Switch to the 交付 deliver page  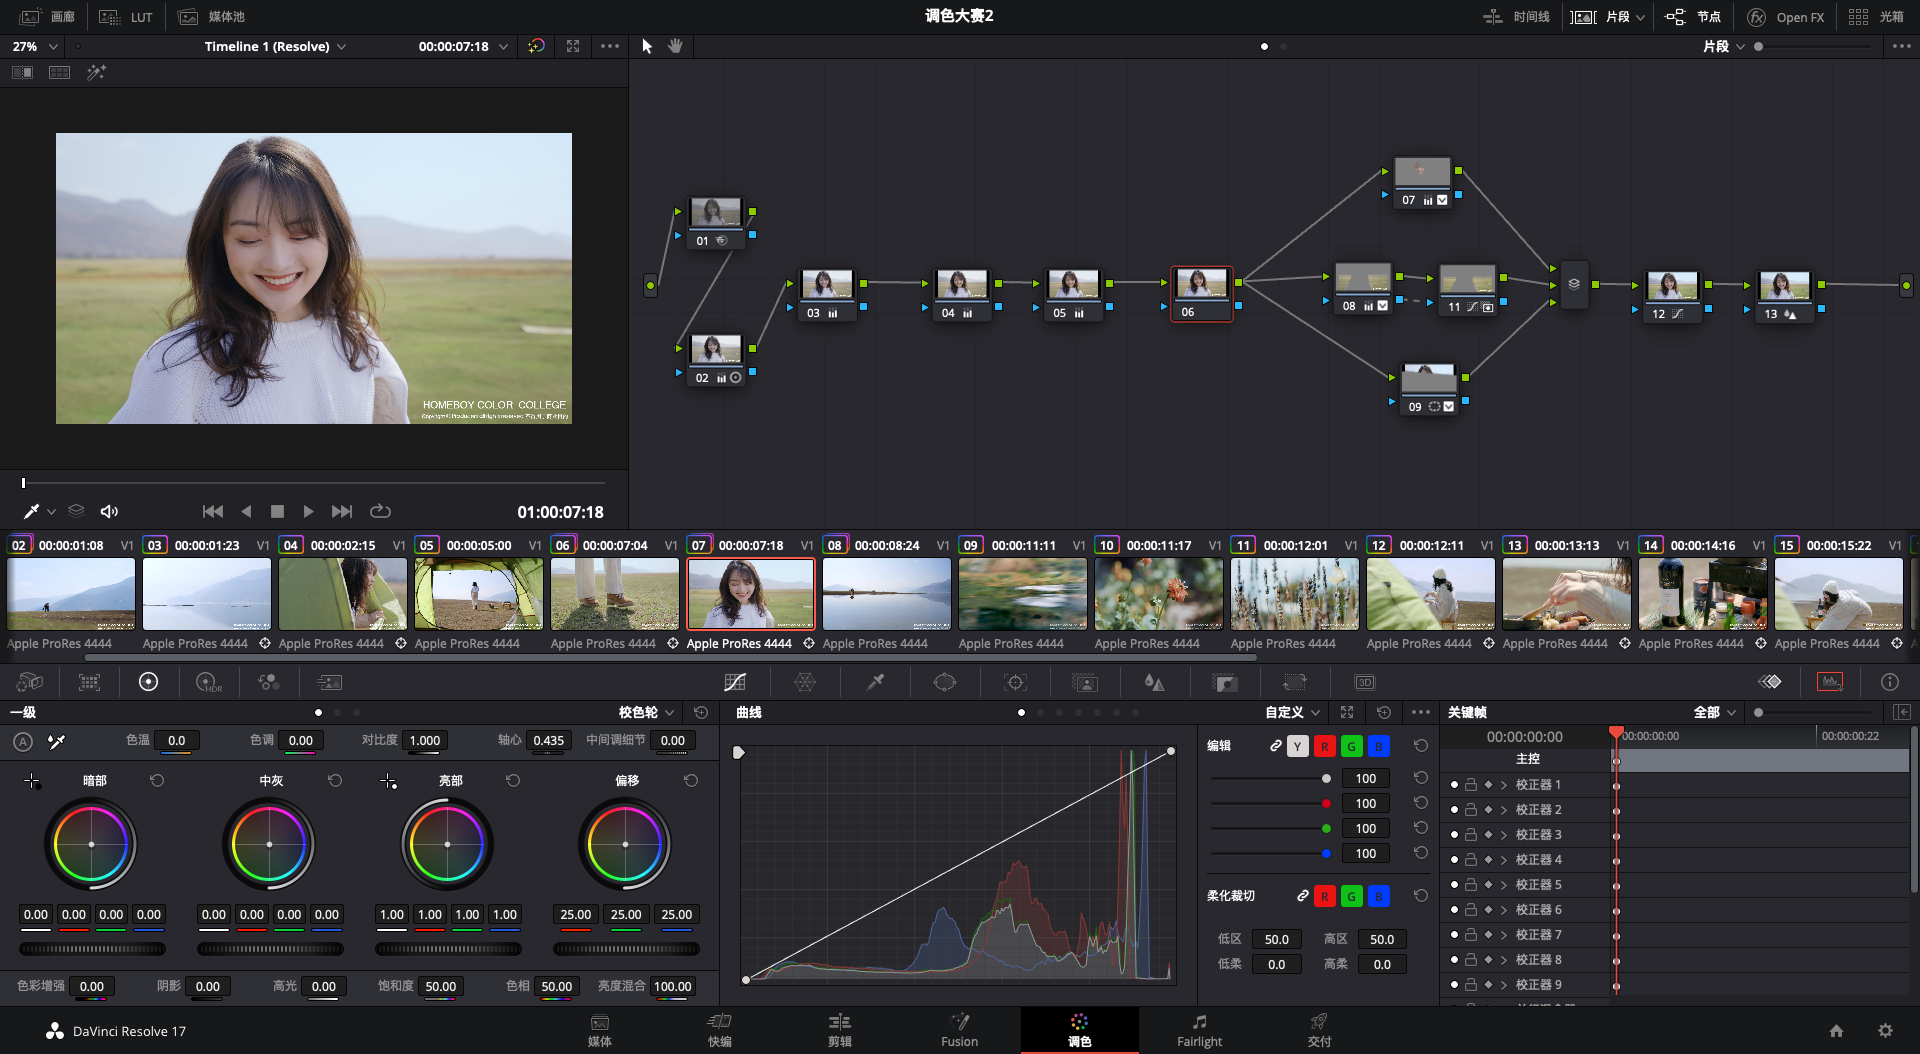pyautogui.click(x=1319, y=1030)
